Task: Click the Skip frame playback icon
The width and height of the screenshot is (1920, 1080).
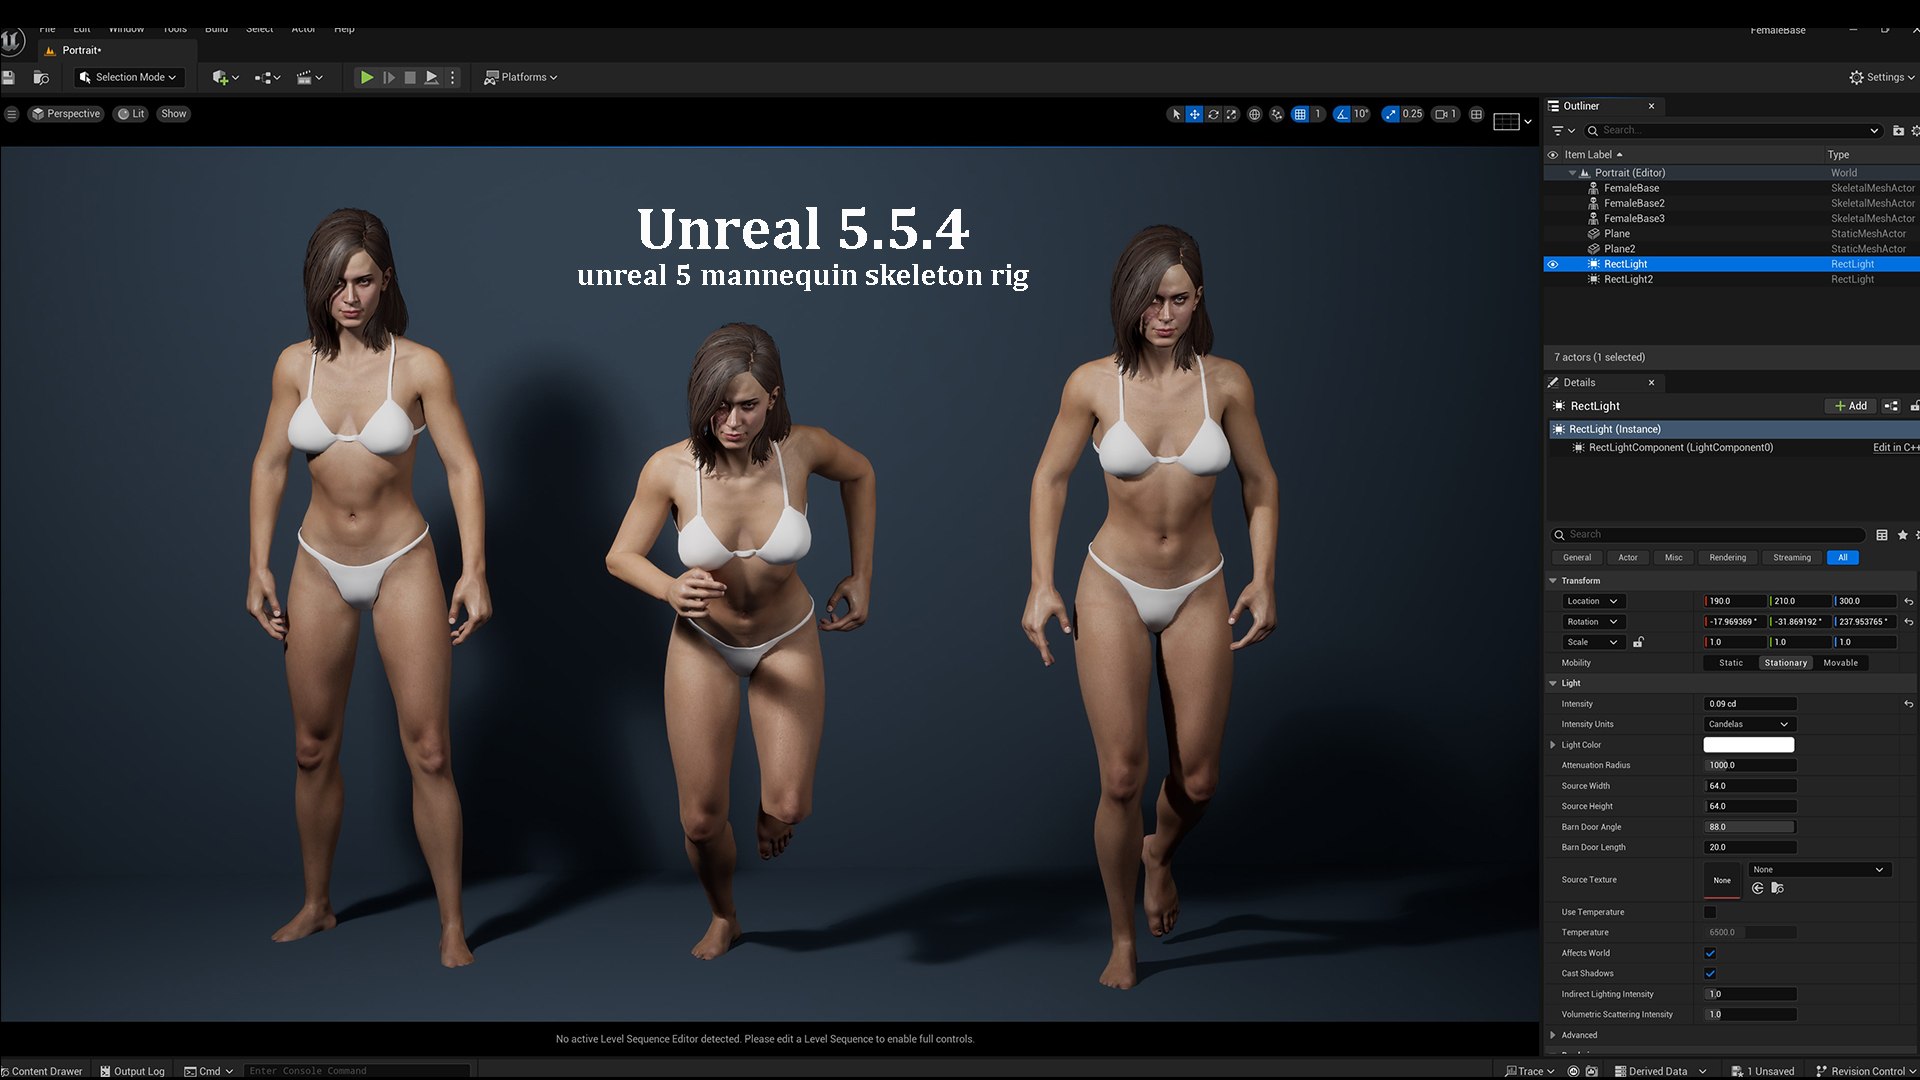Action: pyautogui.click(x=389, y=77)
